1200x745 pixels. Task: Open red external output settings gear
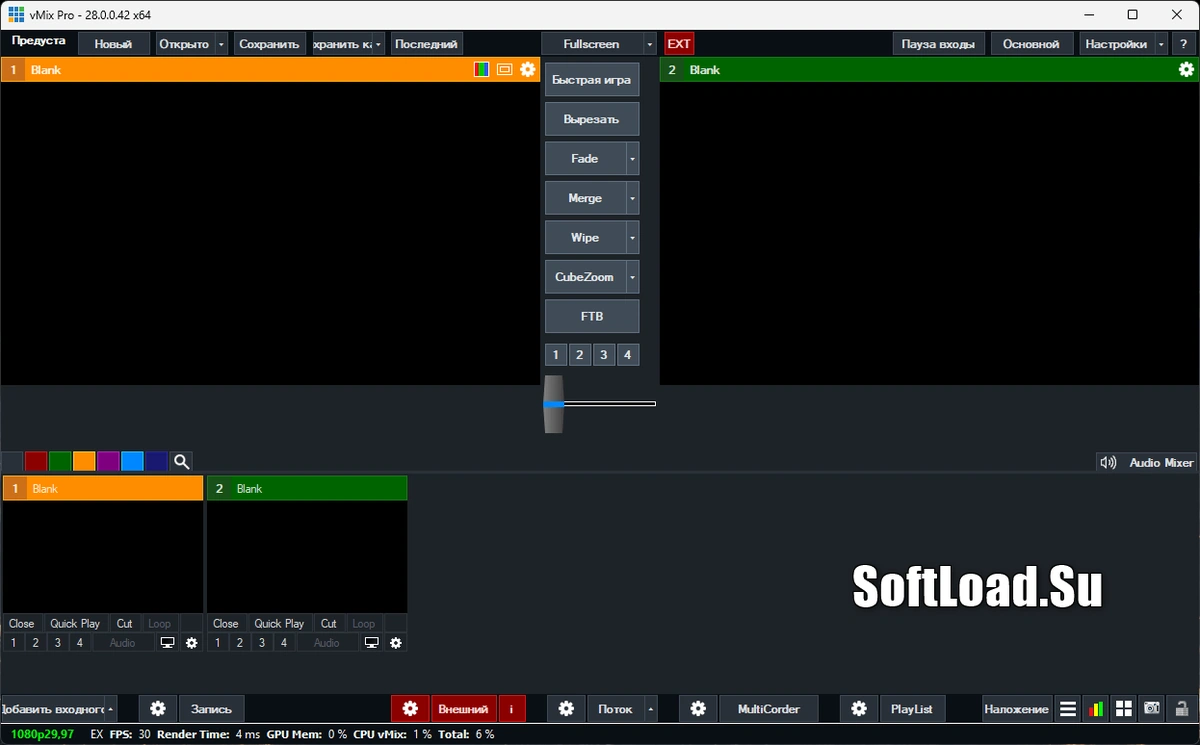click(410, 709)
